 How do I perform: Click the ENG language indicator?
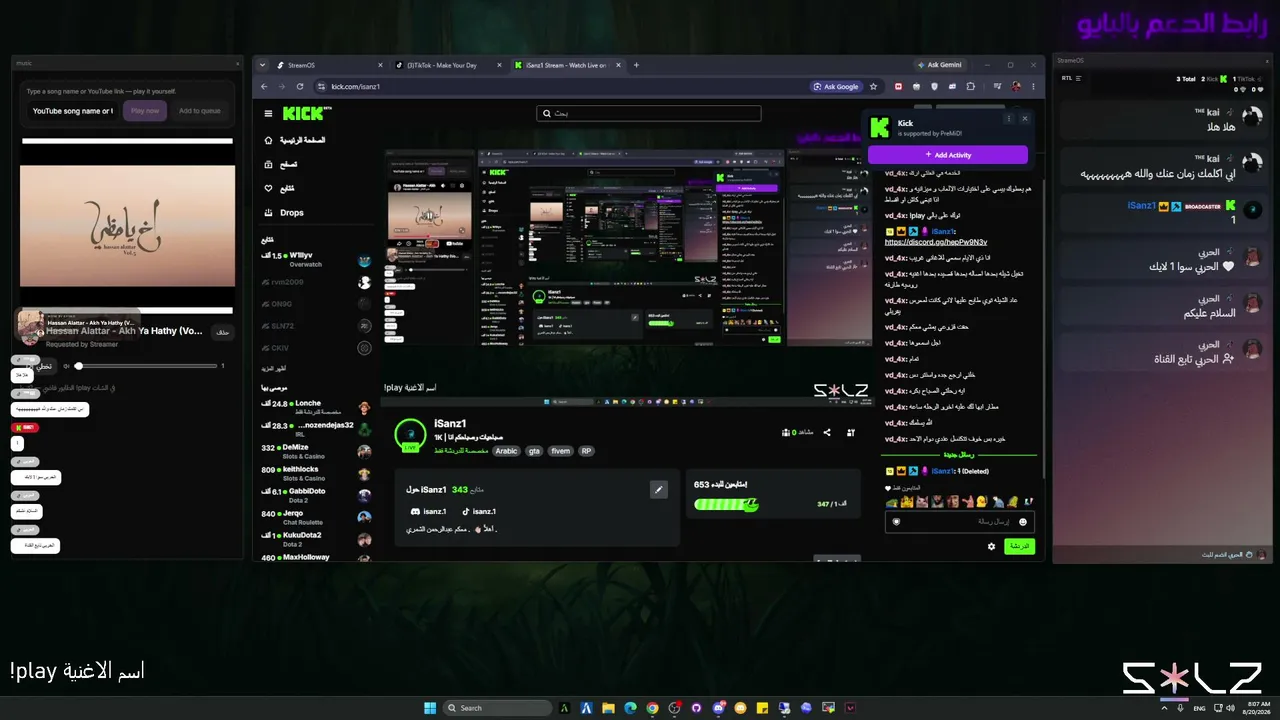click(1201, 708)
